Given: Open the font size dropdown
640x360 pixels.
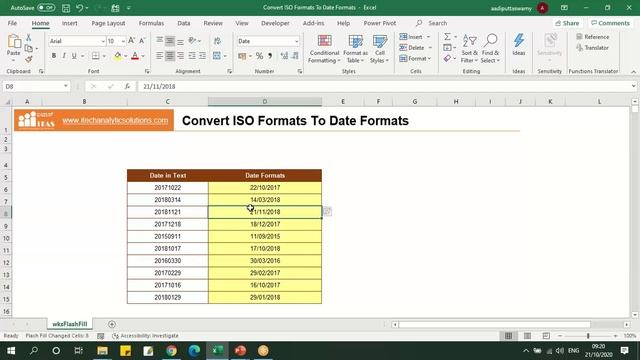Looking at the screenshot, I should point(123,41).
